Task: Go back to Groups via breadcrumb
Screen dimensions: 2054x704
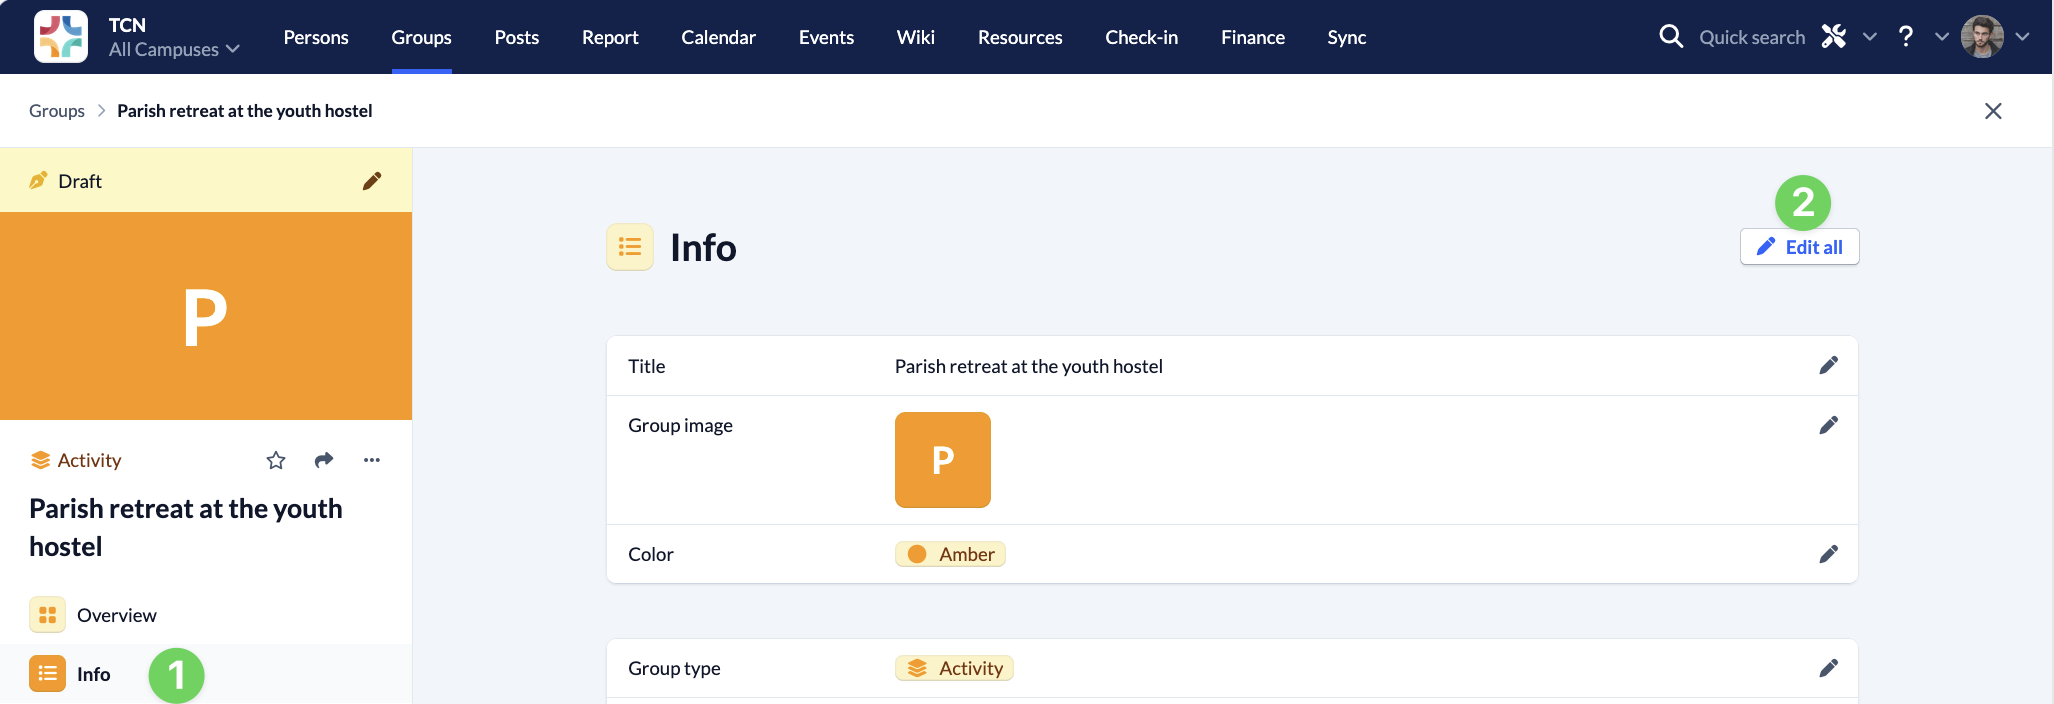Action: (x=57, y=111)
